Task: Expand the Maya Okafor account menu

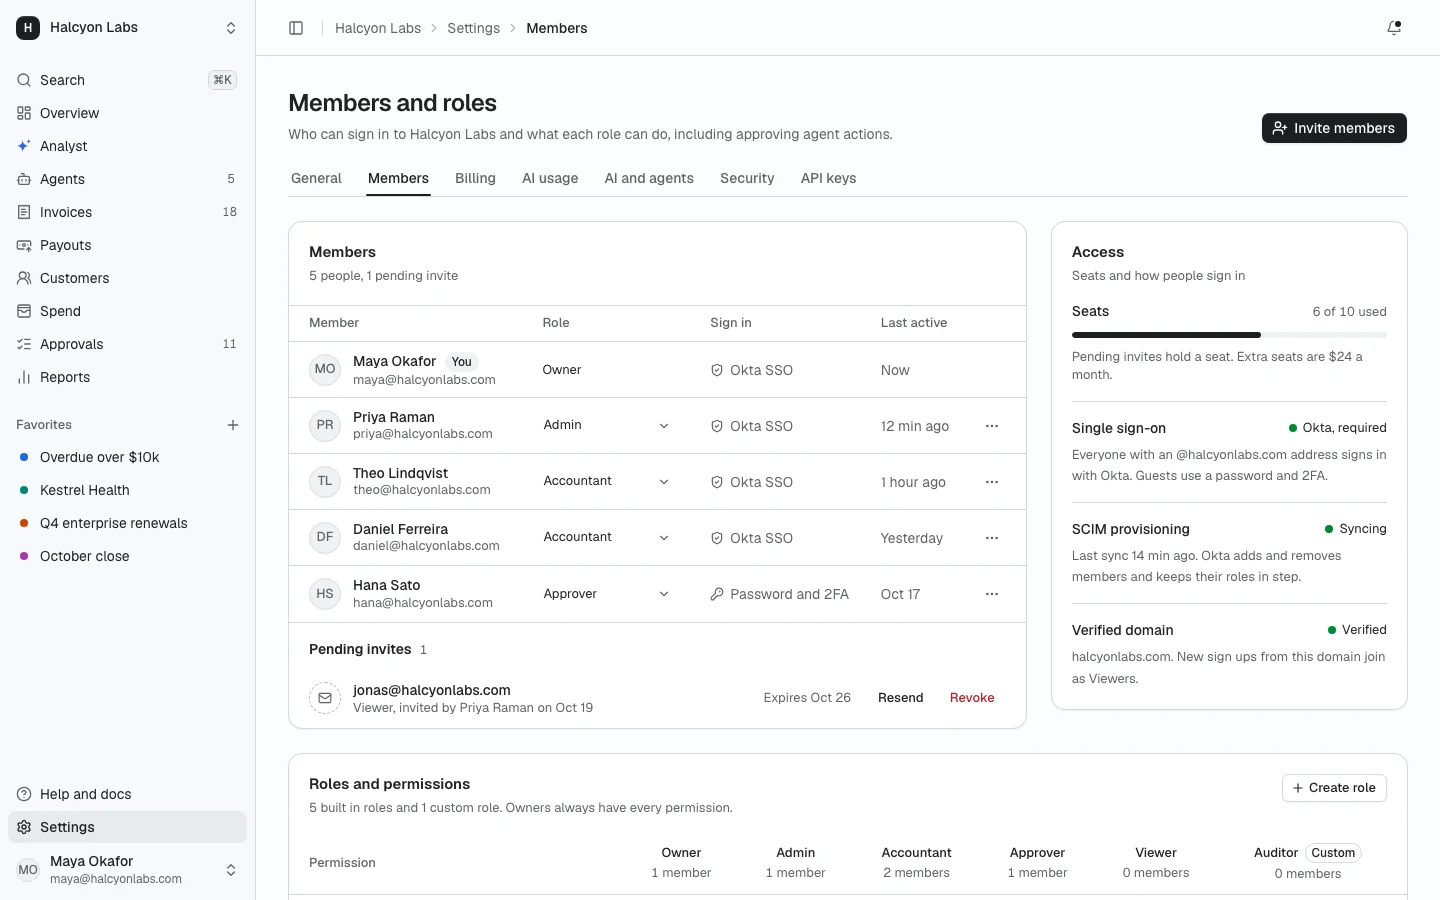Action: tap(231, 870)
